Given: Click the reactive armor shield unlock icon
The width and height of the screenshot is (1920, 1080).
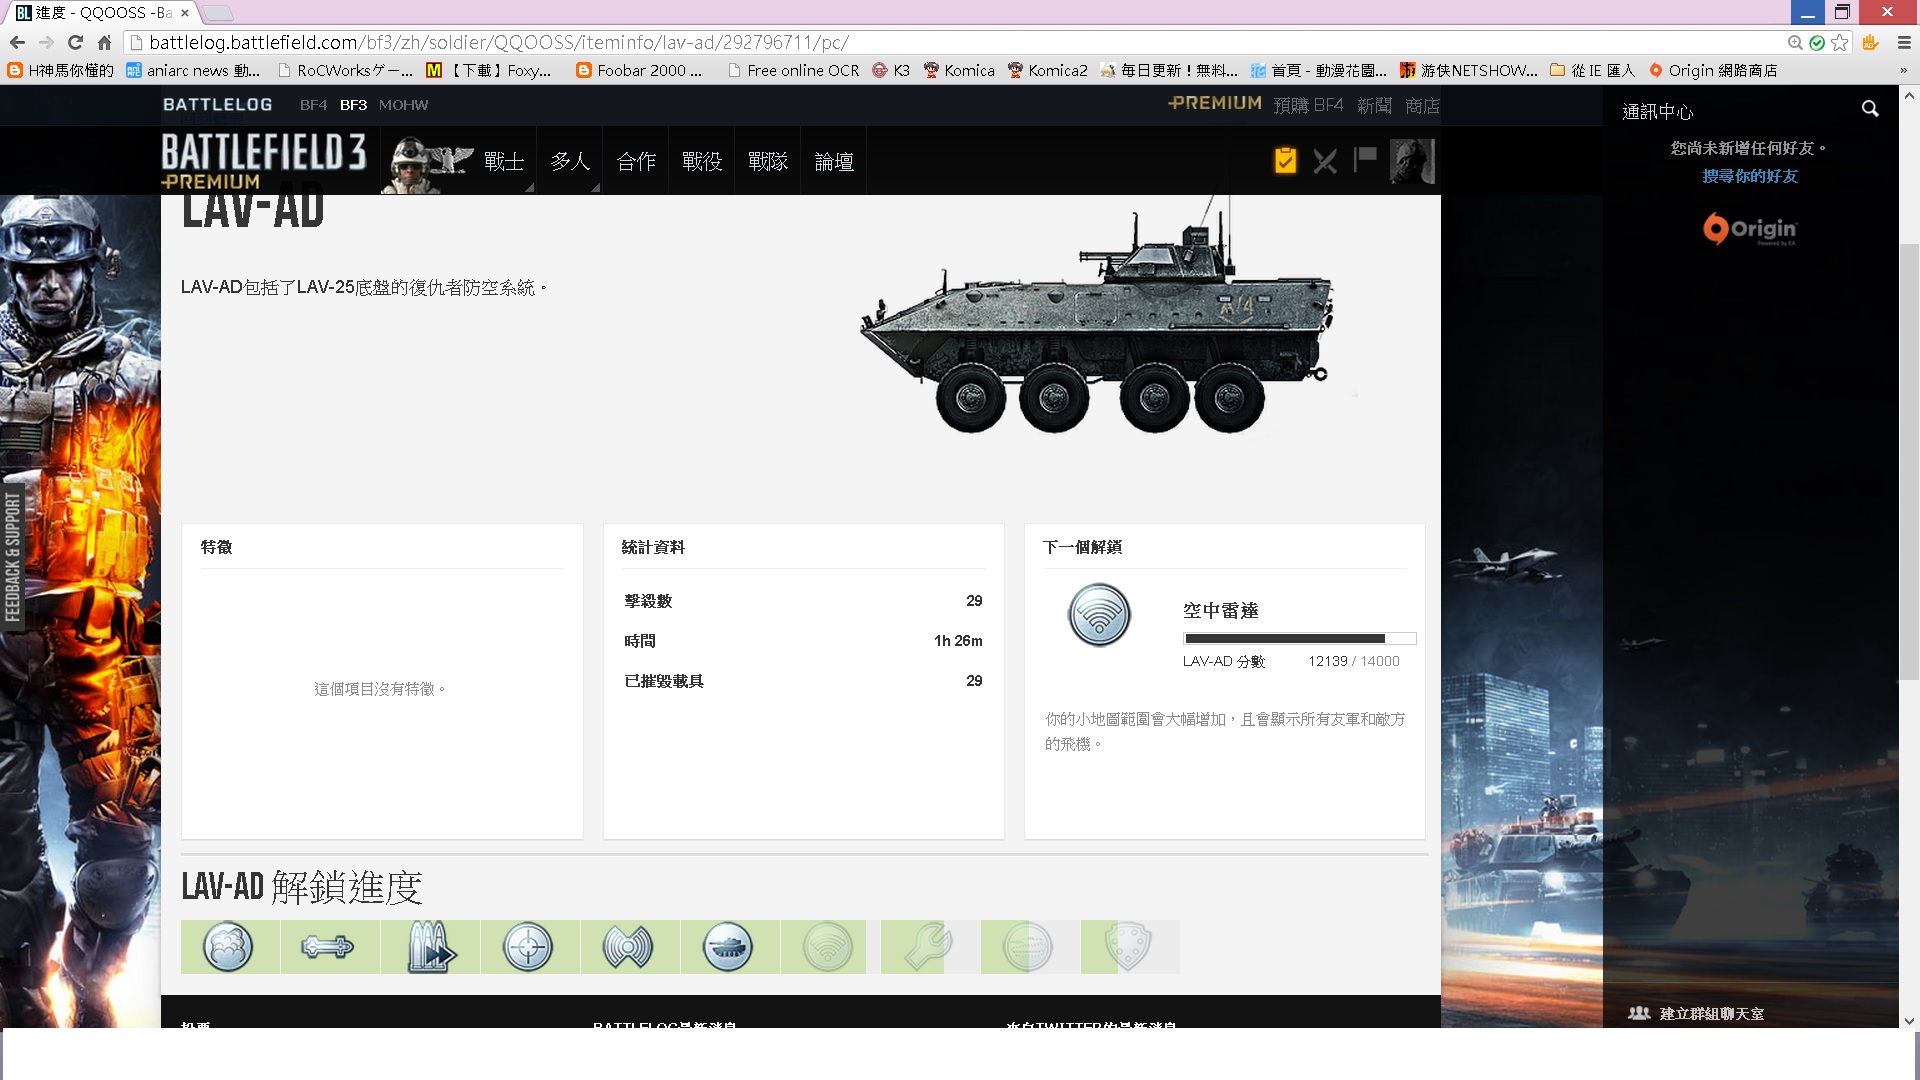Looking at the screenshot, I should (x=1128, y=946).
